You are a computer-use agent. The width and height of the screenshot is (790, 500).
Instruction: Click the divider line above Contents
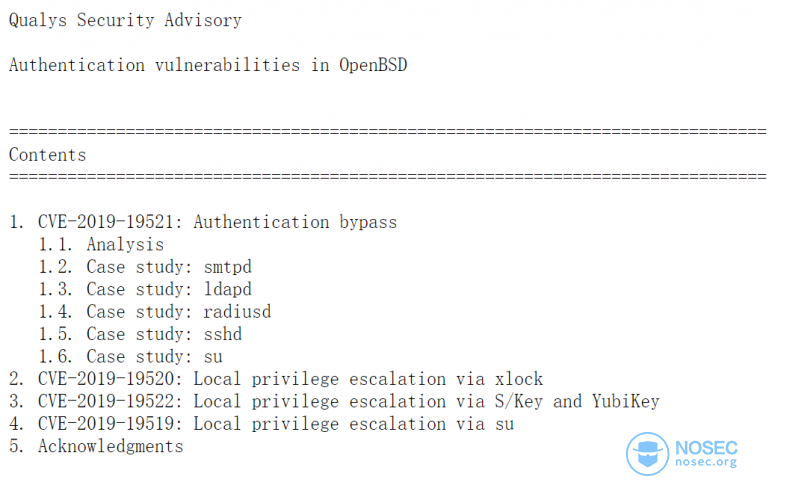(388, 132)
